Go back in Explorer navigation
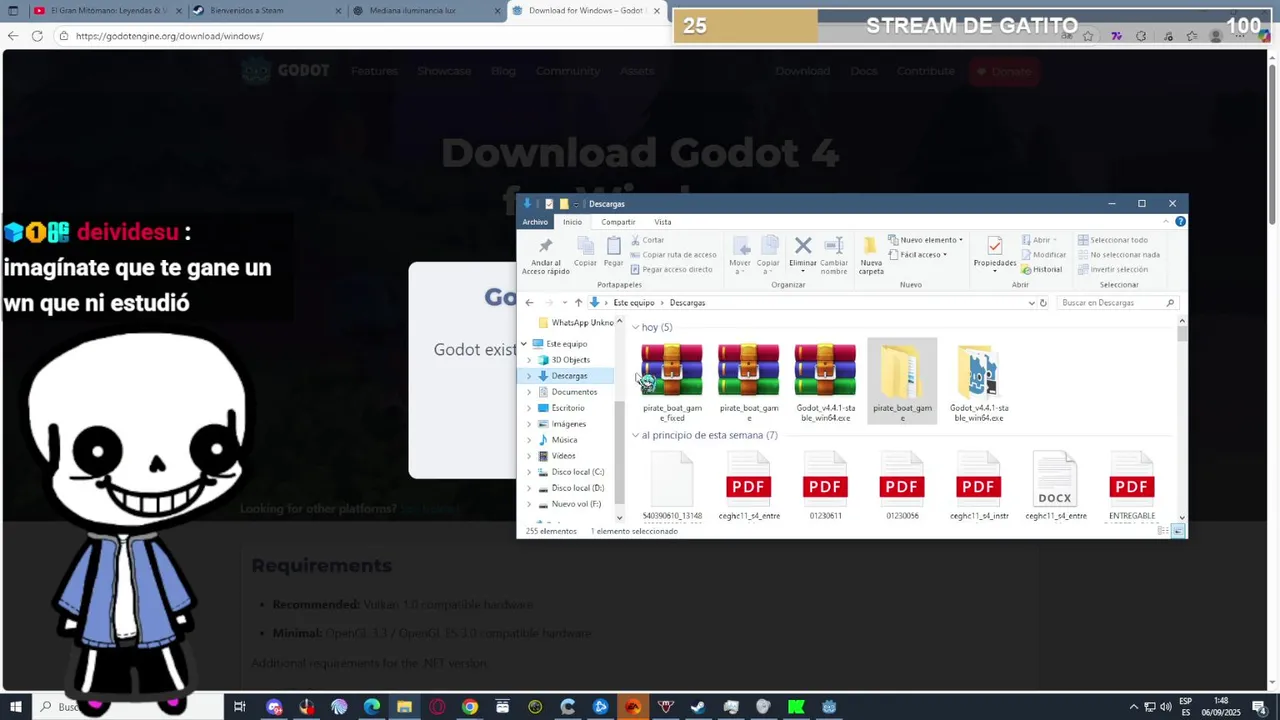Viewport: 1280px width, 720px height. point(529,302)
